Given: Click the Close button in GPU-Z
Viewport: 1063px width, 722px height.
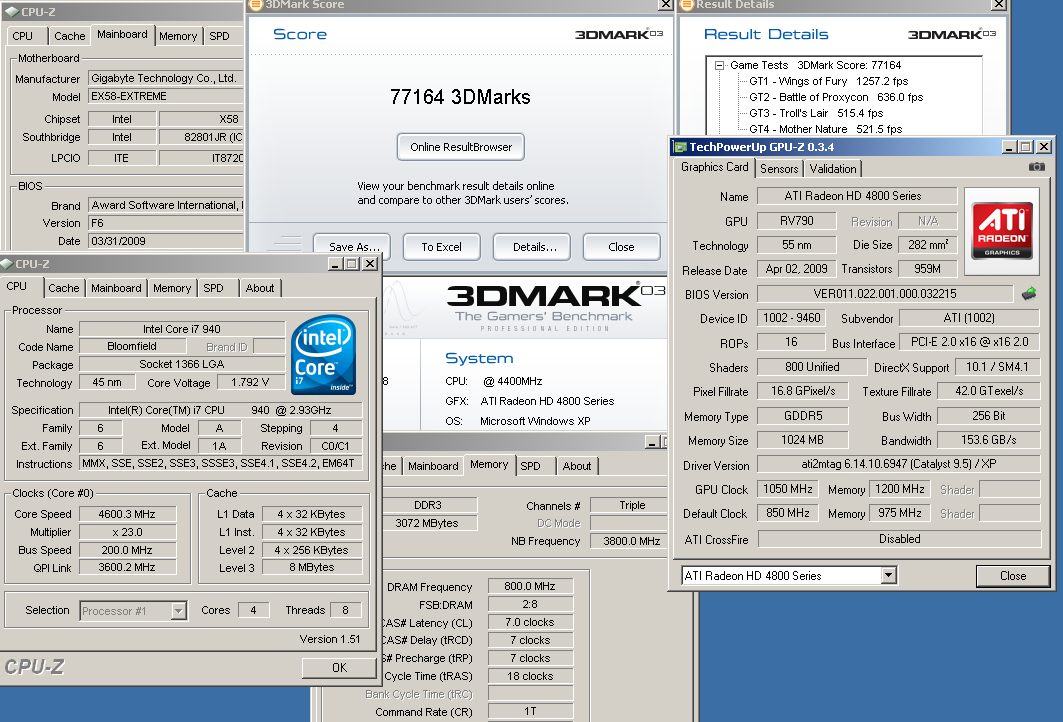Looking at the screenshot, I should (1013, 576).
